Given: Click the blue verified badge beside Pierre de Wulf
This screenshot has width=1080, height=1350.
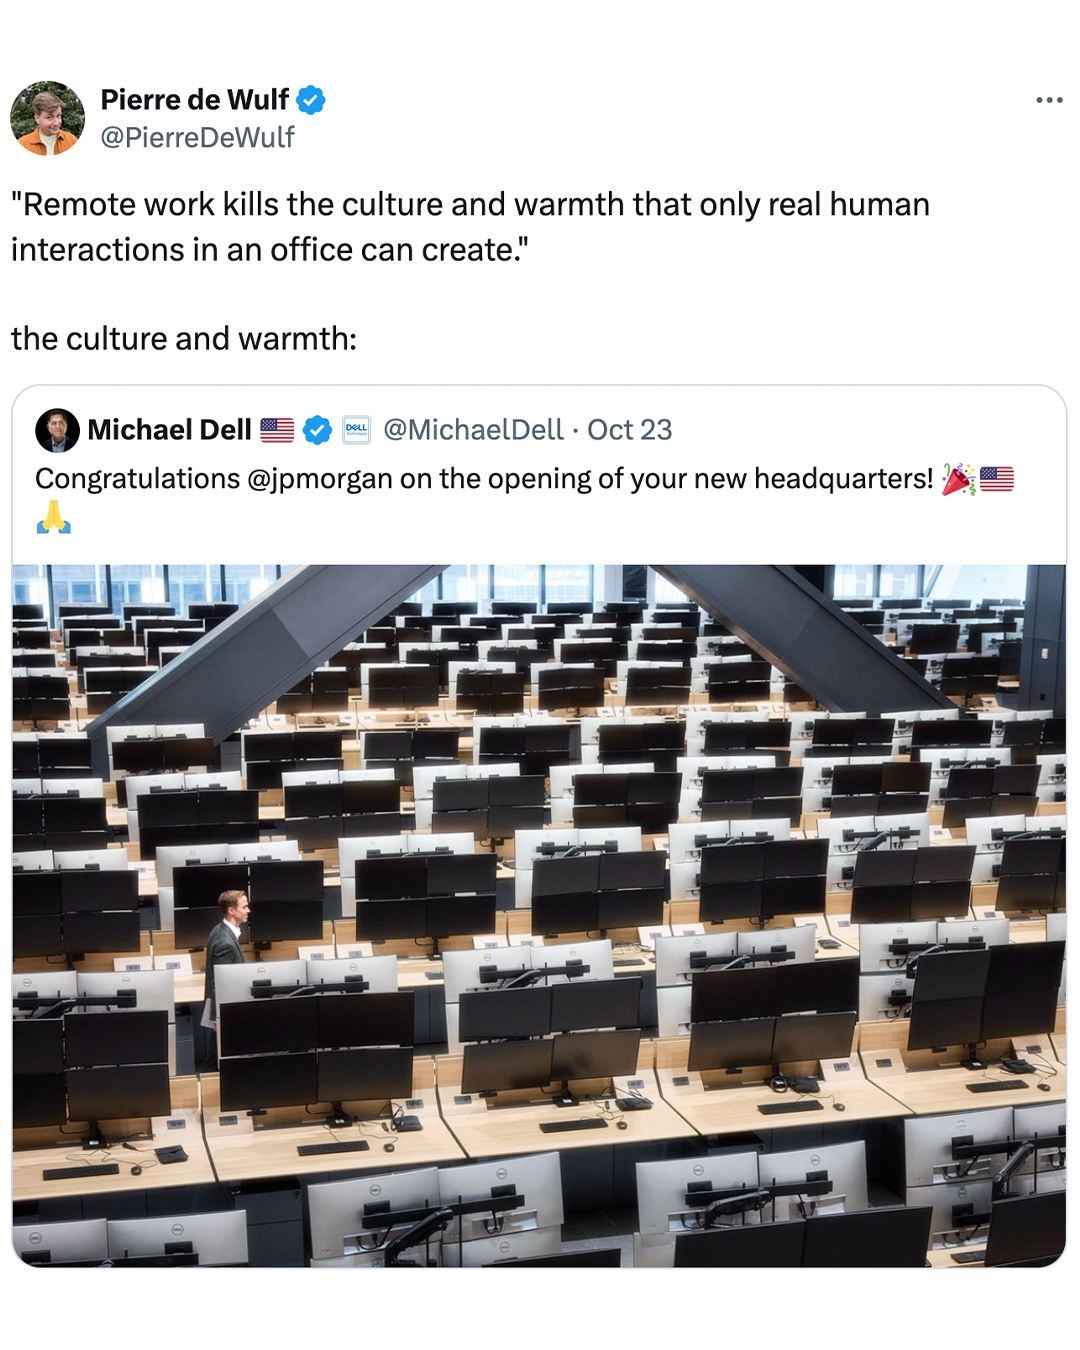Looking at the screenshot, I should 311,100.
